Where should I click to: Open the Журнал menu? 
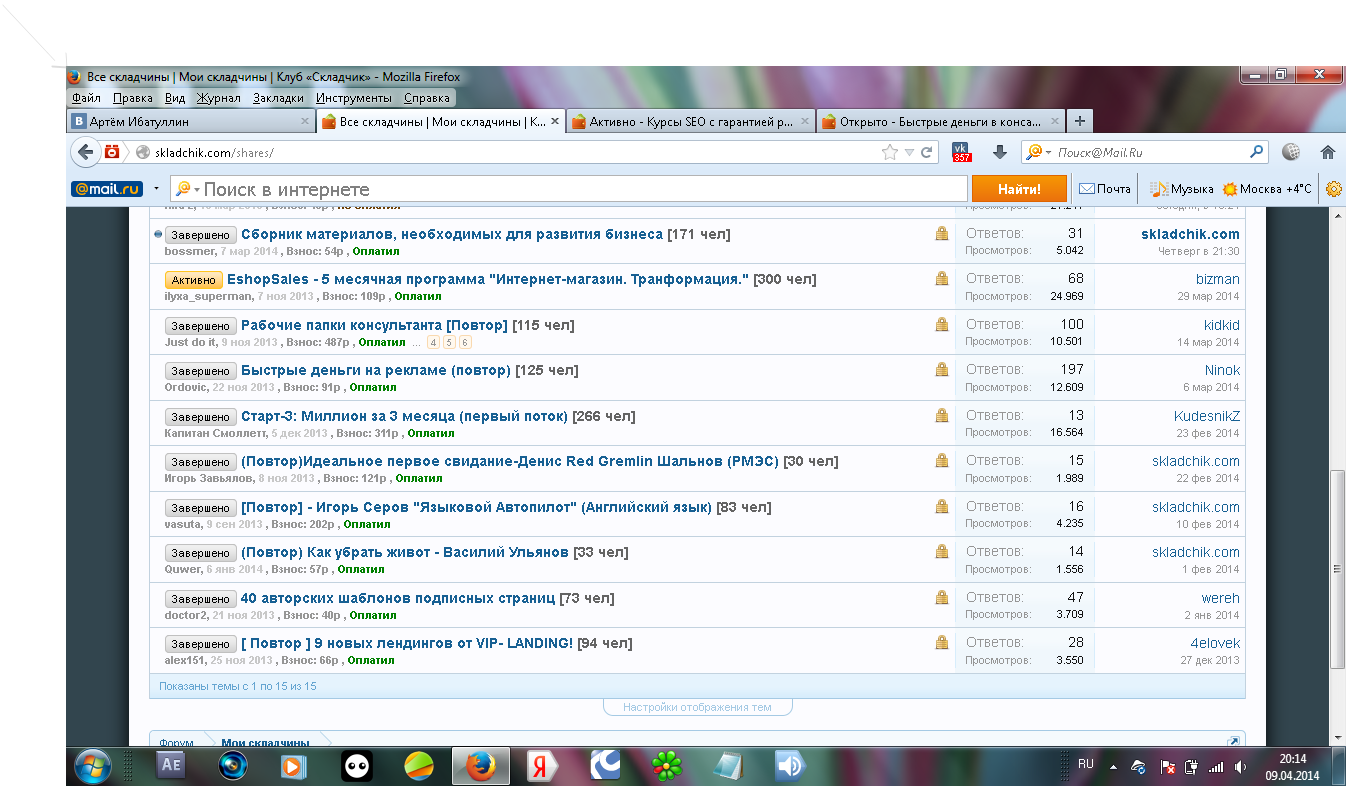pyautogui.click(x=219, y=98)
